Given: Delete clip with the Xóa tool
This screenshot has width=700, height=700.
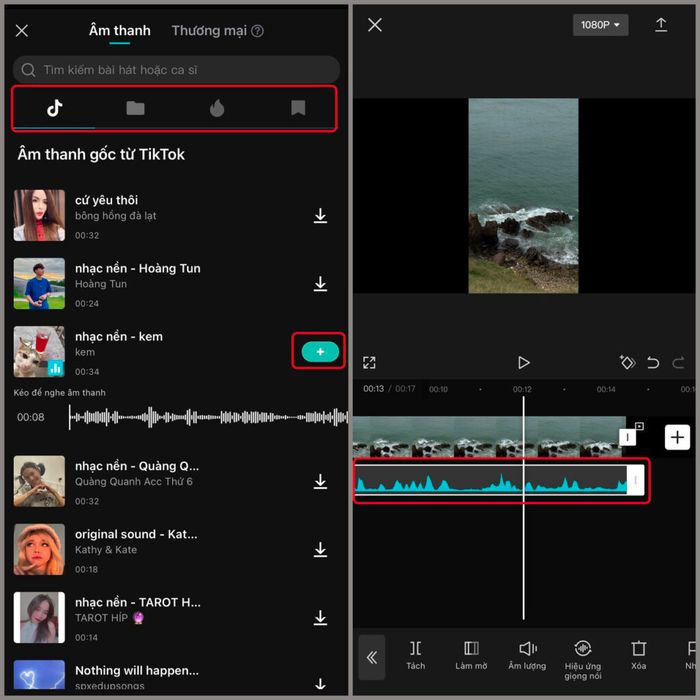Looking at the screenshot, I should click(x=639, y=654).
